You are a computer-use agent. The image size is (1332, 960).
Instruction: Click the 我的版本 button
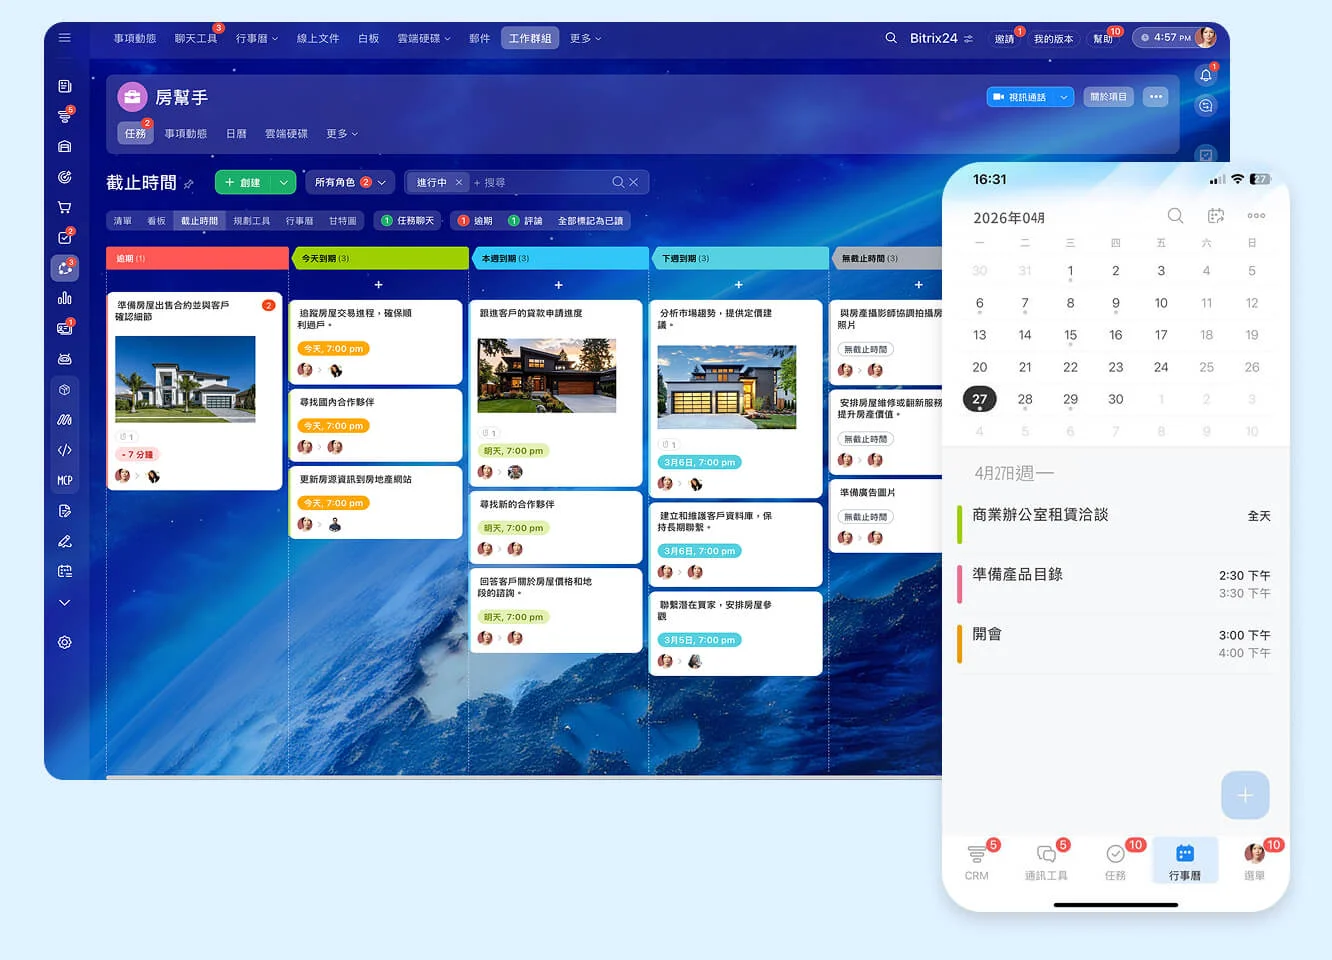click(1053, 38)
